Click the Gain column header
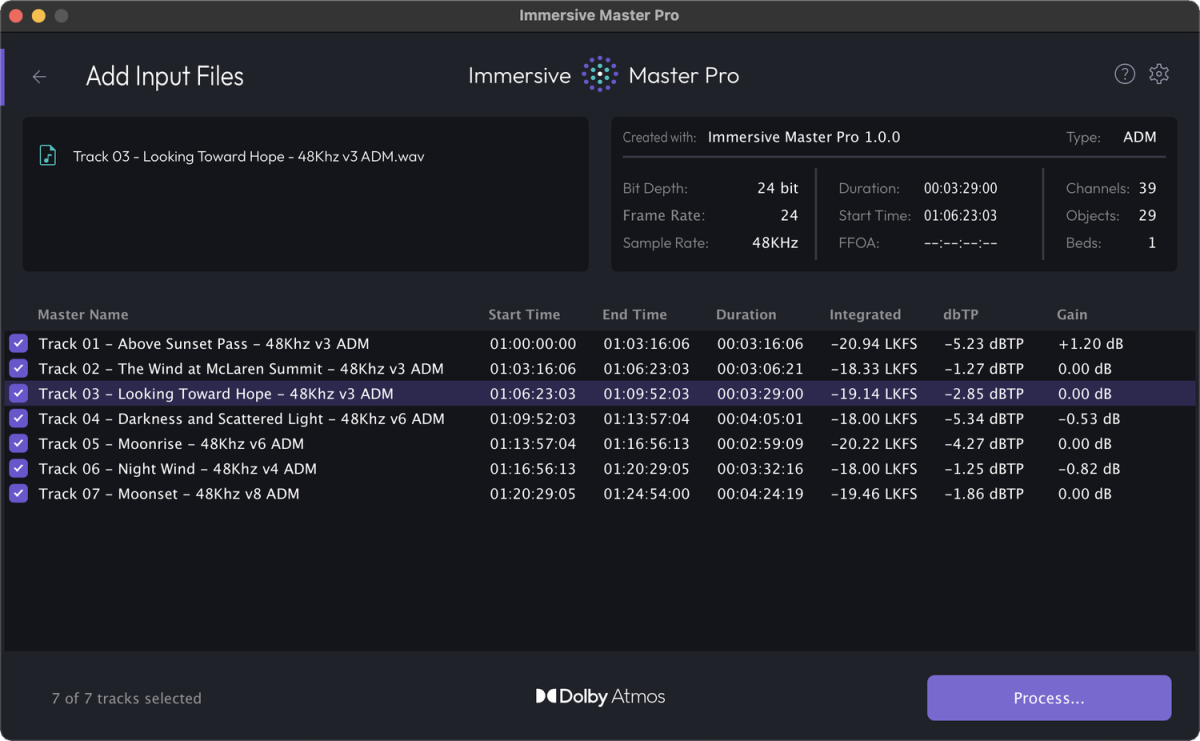The height and width of the screenshot is (741, 1200). pyautogui.click(x=1072, y=314)
